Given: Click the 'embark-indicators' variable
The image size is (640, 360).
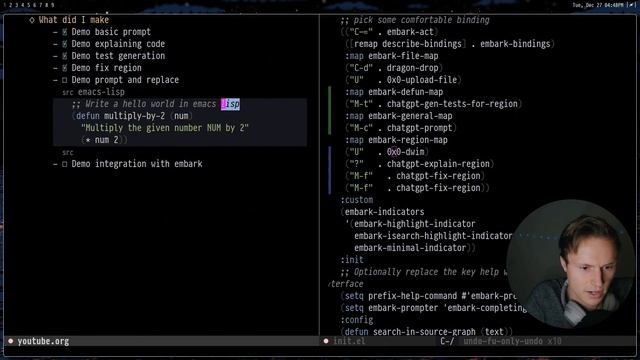Looking at the screenshot, I should click(x=384, y=212).
